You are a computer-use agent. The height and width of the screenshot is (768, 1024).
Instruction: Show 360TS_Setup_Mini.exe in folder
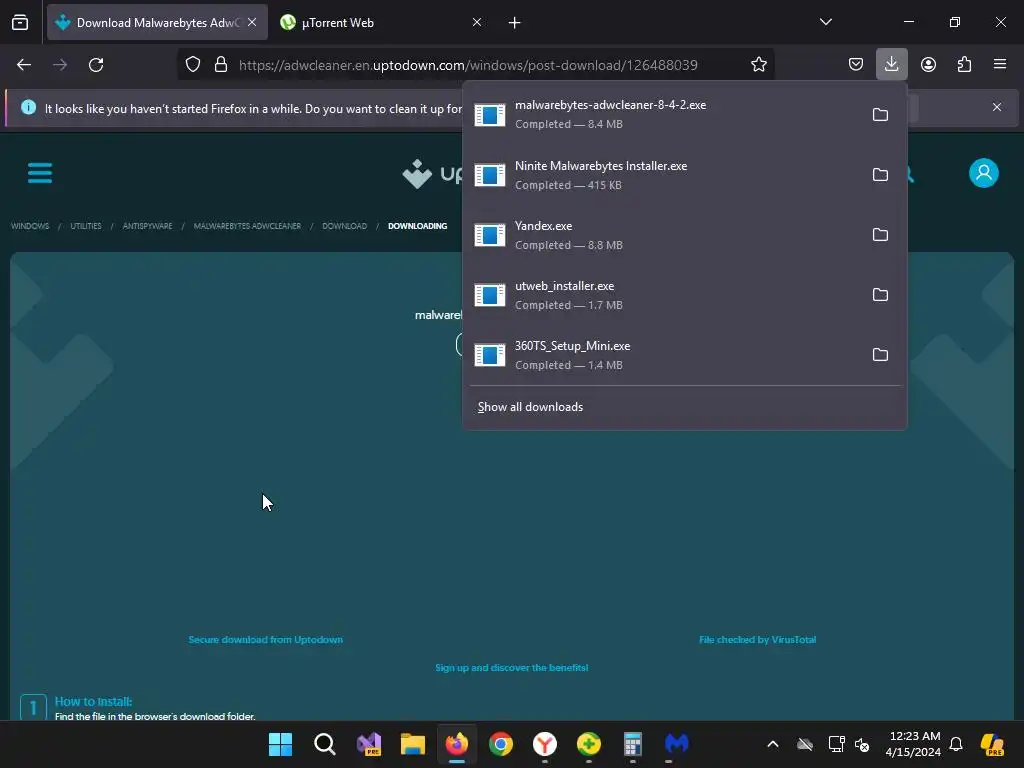click(880, 355)
